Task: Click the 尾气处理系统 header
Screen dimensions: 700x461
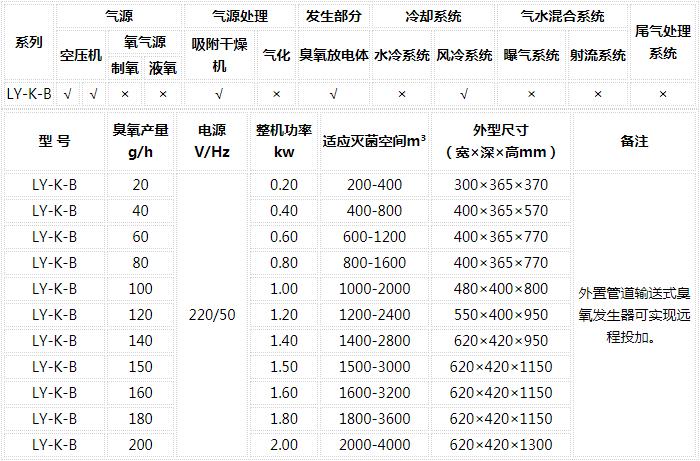Action: [x=663, y=42]
